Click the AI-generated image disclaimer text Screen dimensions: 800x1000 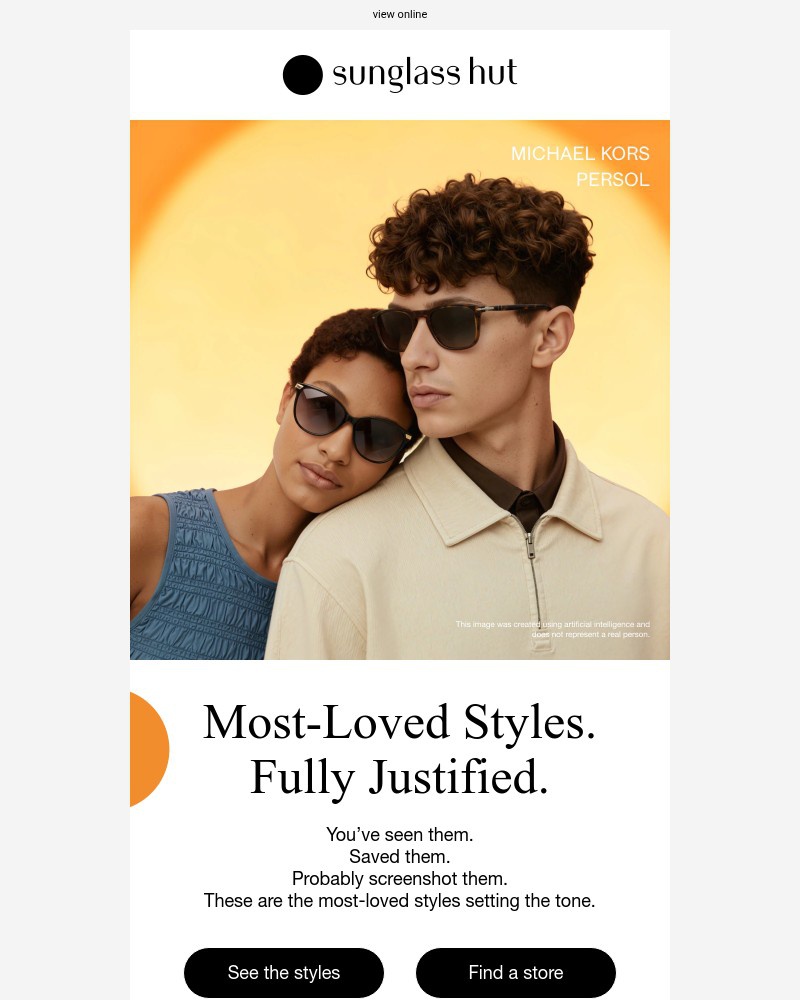[x=552, y=629]
